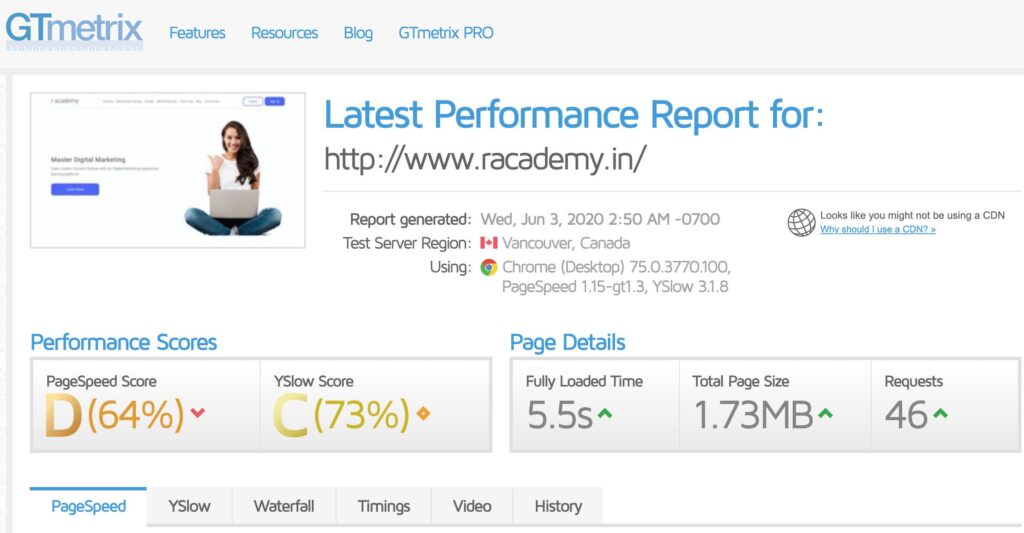The height and width of the screenshot is (533, 1024).
Task: Go to the Blog page
Action: pos(358,33)
